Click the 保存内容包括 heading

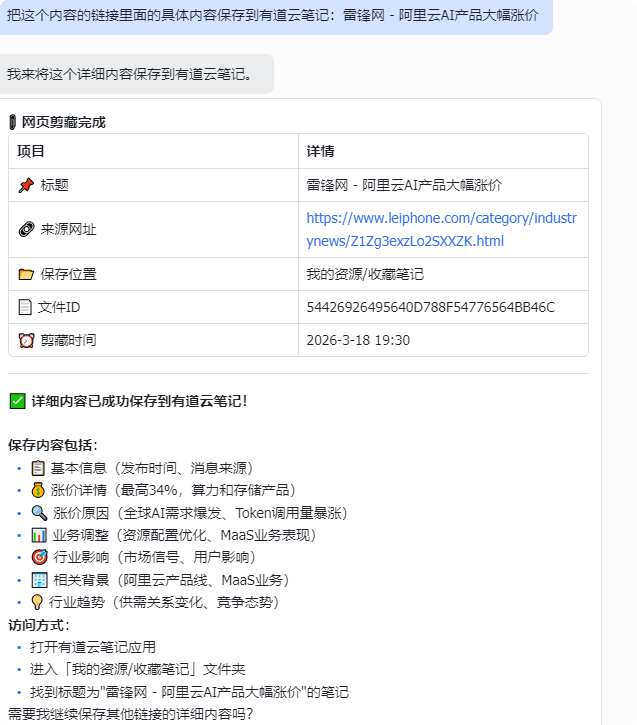point(53,445)
